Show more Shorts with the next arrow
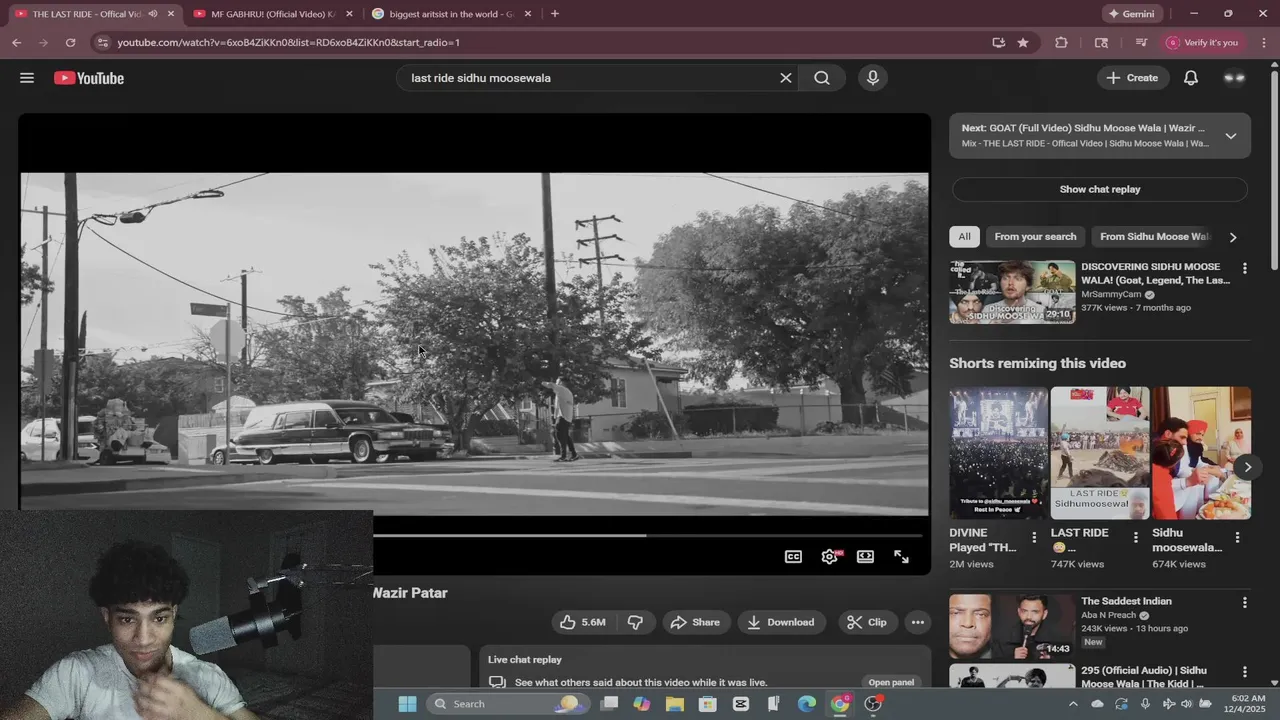The width and height of the screenshot is (1280, 720). point(1247,467)
